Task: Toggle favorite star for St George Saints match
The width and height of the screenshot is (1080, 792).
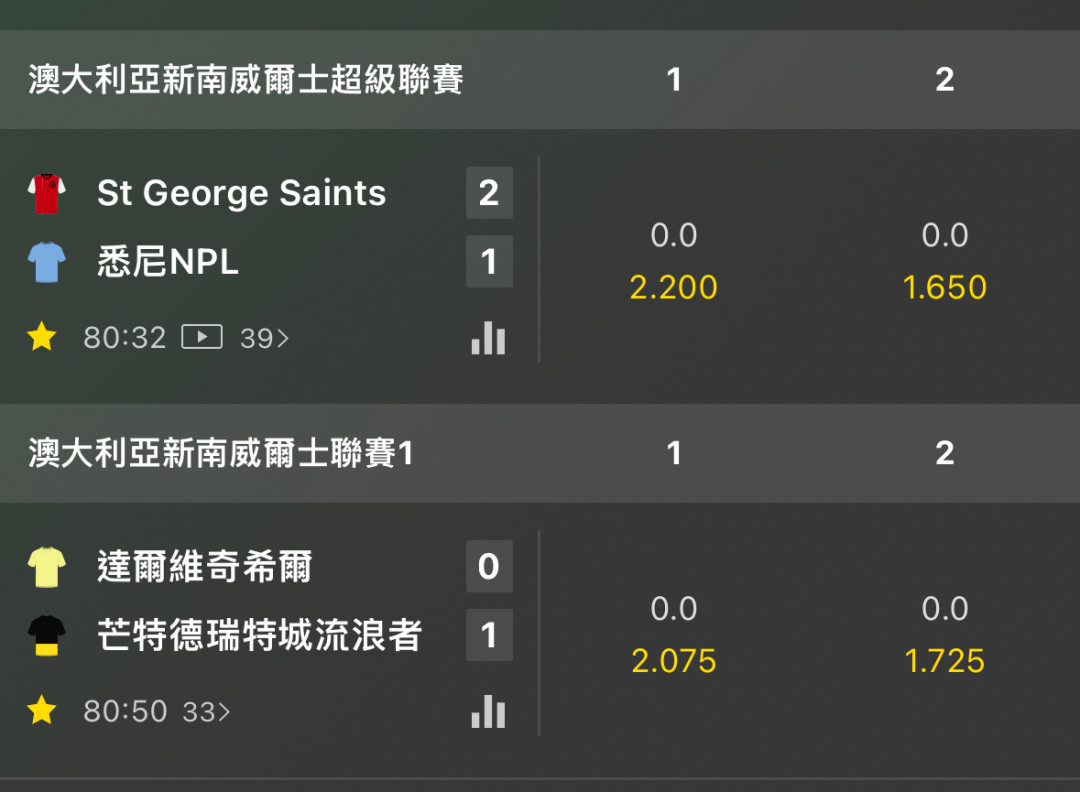Action: (x=41, y=337)
